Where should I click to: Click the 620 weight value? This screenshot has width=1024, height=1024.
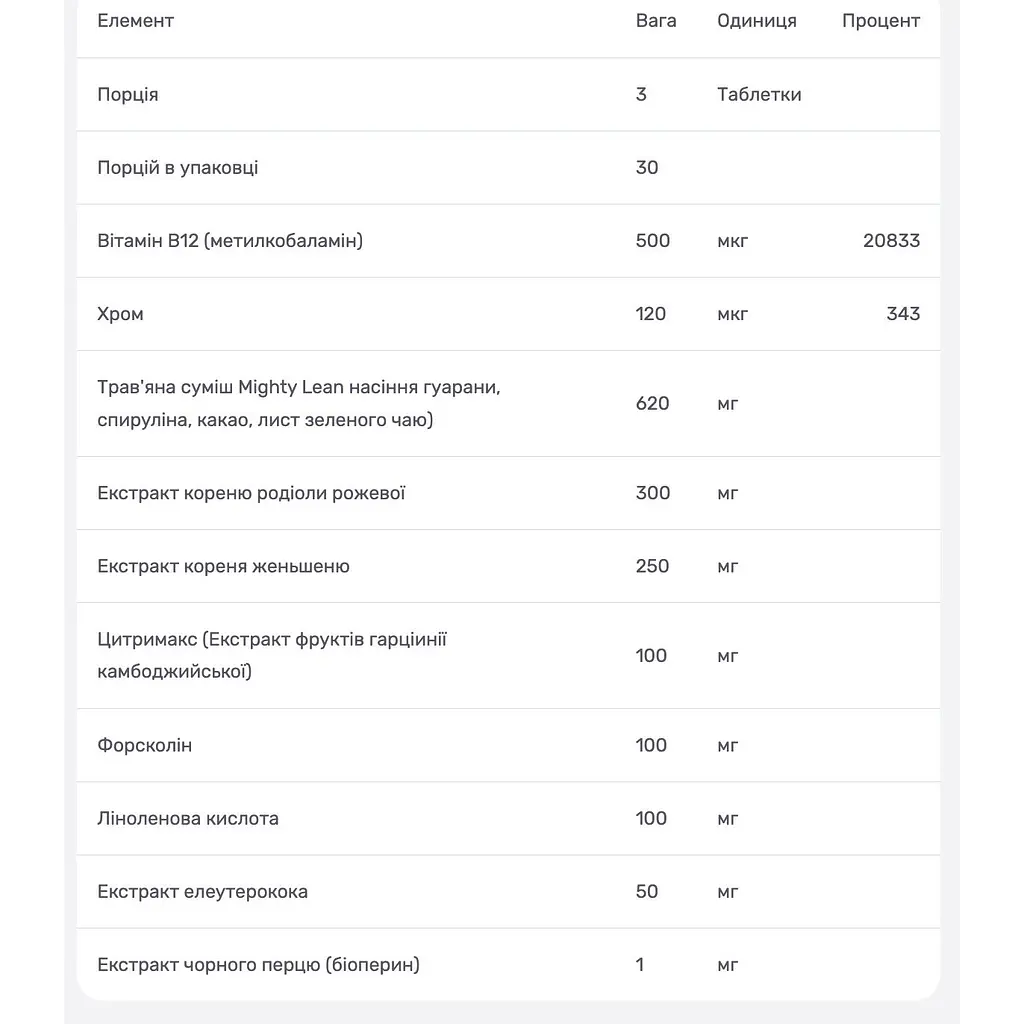(652, 404)
